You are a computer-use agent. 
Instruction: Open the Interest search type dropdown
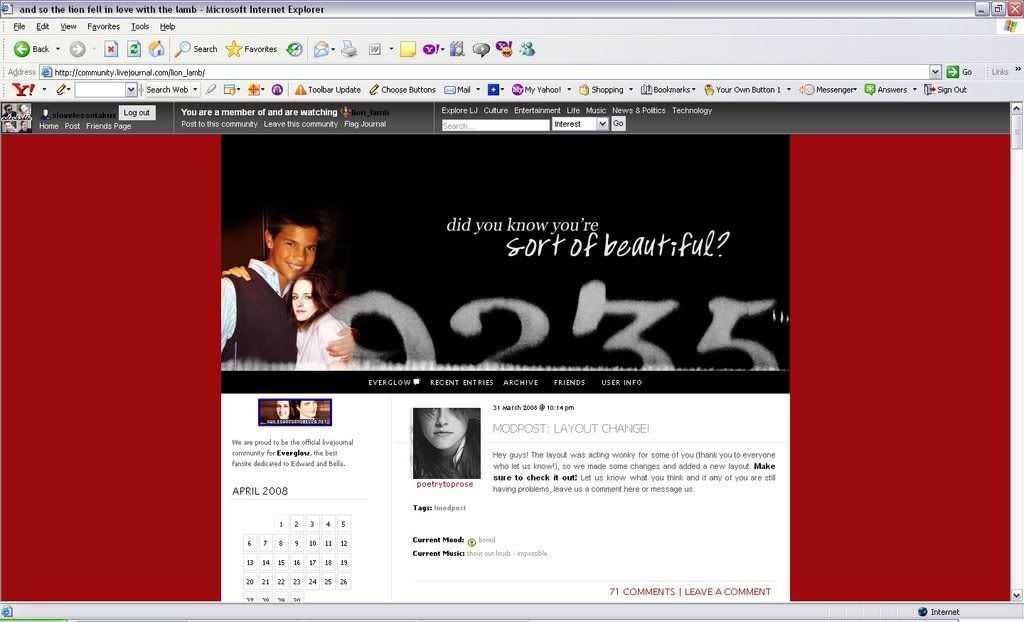[580, 123]
